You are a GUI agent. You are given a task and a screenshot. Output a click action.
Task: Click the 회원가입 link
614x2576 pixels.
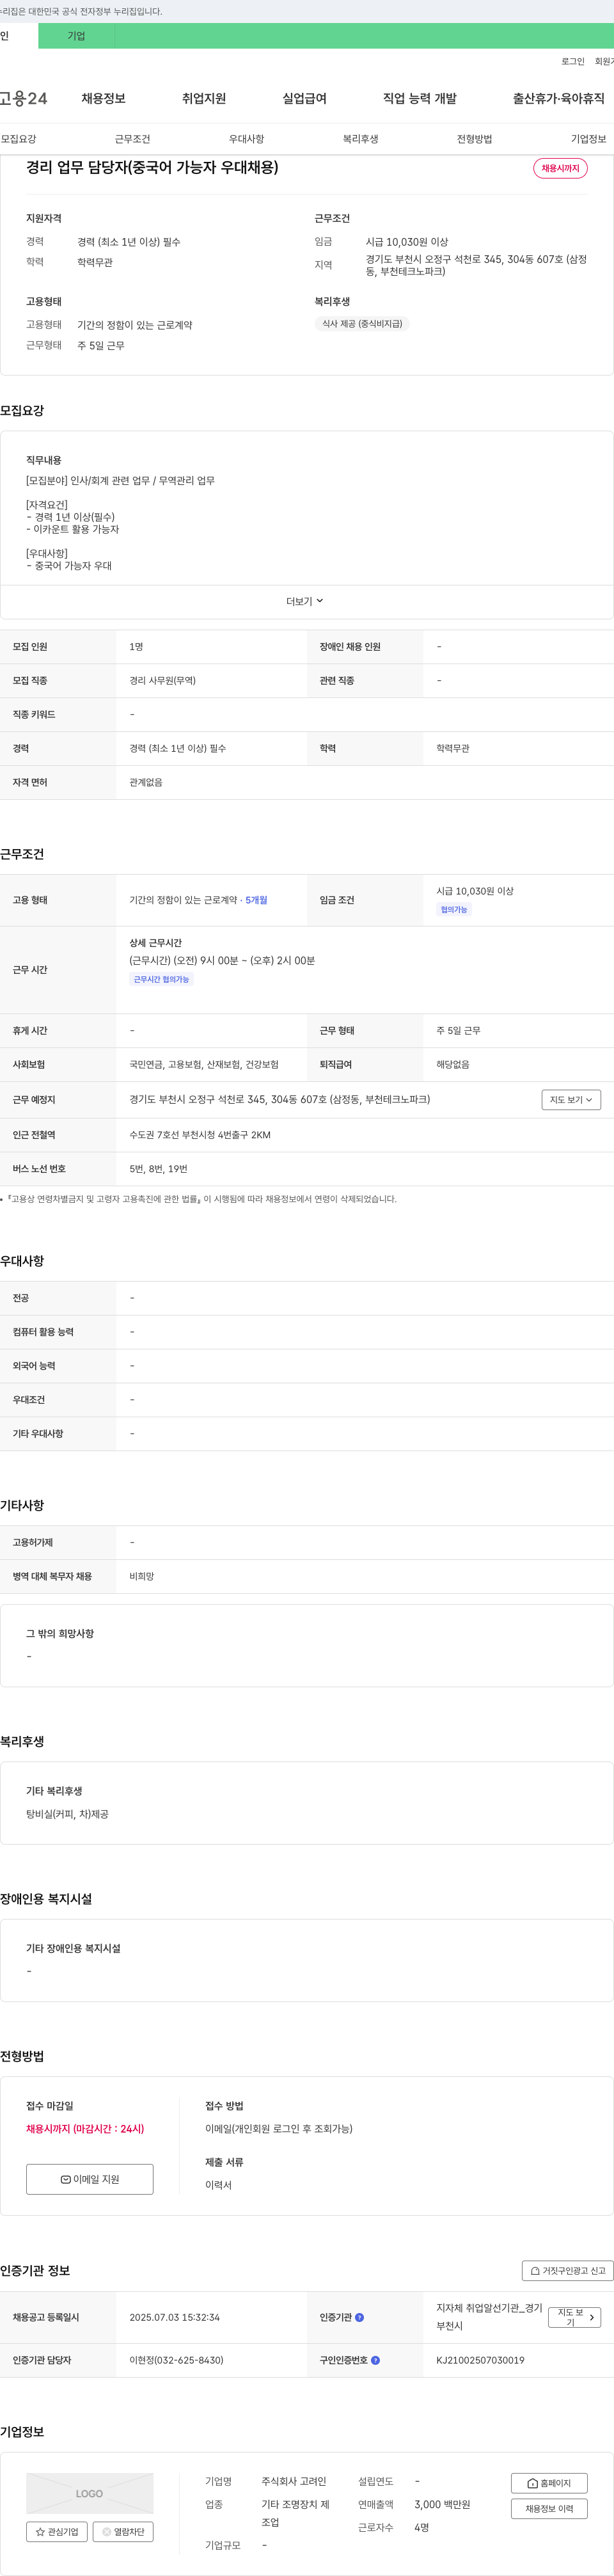[x=604, y=61]
